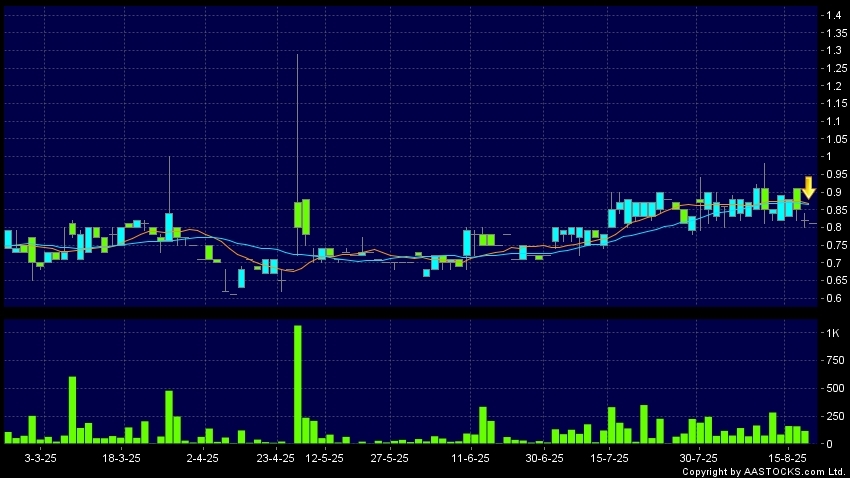This screenshot has height=478, width=850.
Task: Select the 11-6-25 date label
Action: (470, 458)
